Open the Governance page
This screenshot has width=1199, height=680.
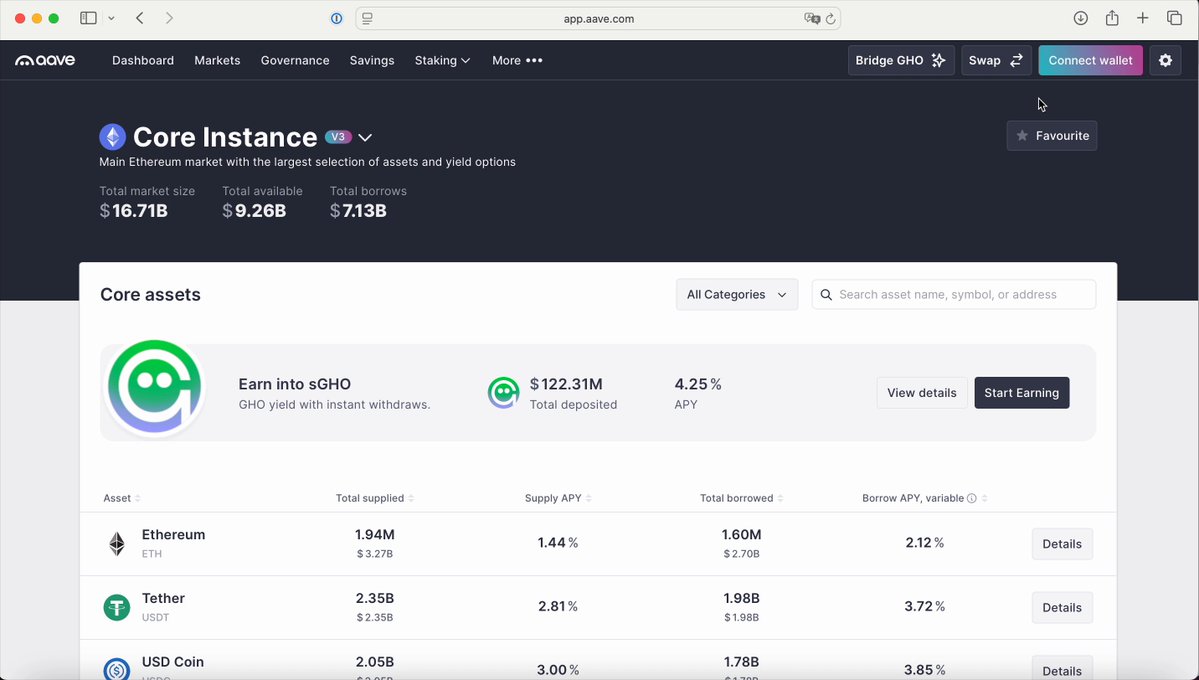click(x=295, y=60)
